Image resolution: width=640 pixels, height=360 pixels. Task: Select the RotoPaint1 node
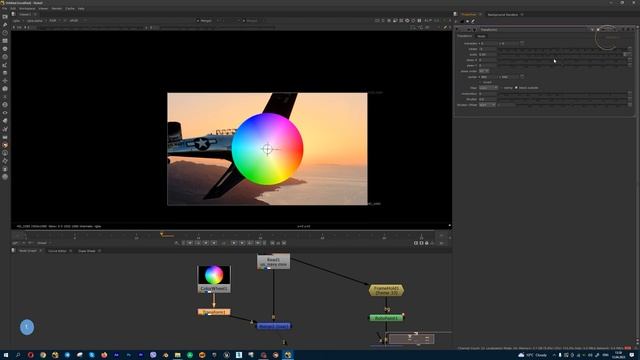pyautogui.click(x=386, y=318)
